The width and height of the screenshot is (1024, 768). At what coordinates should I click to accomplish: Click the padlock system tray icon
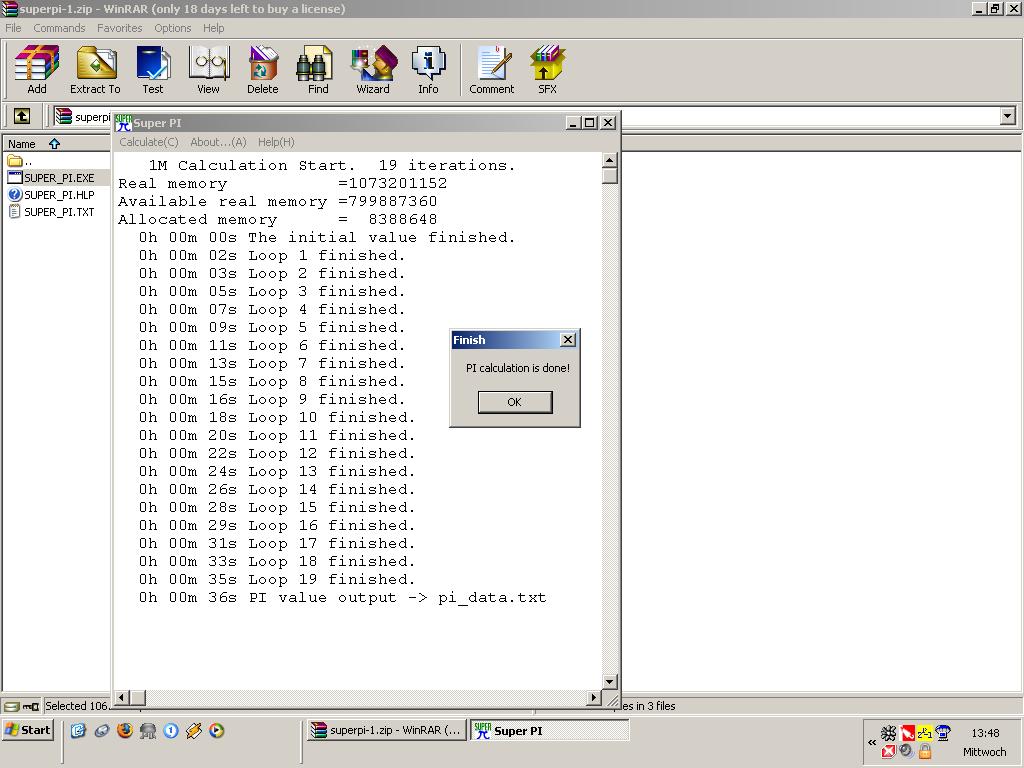(x=925, y=751)
